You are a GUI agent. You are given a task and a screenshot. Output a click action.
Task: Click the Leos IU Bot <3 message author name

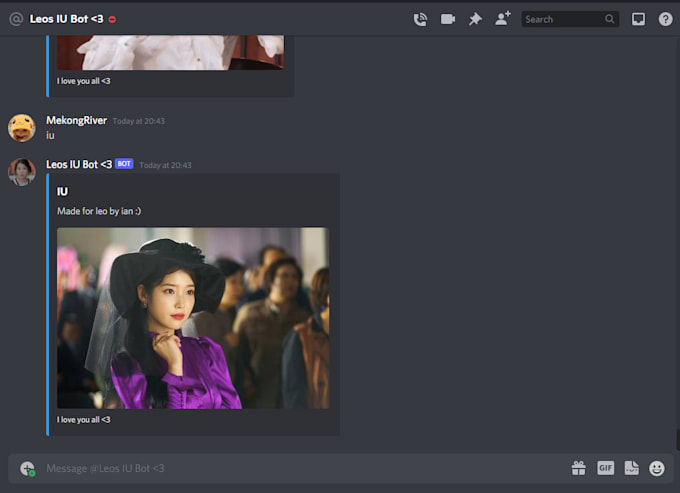point(79,165)
